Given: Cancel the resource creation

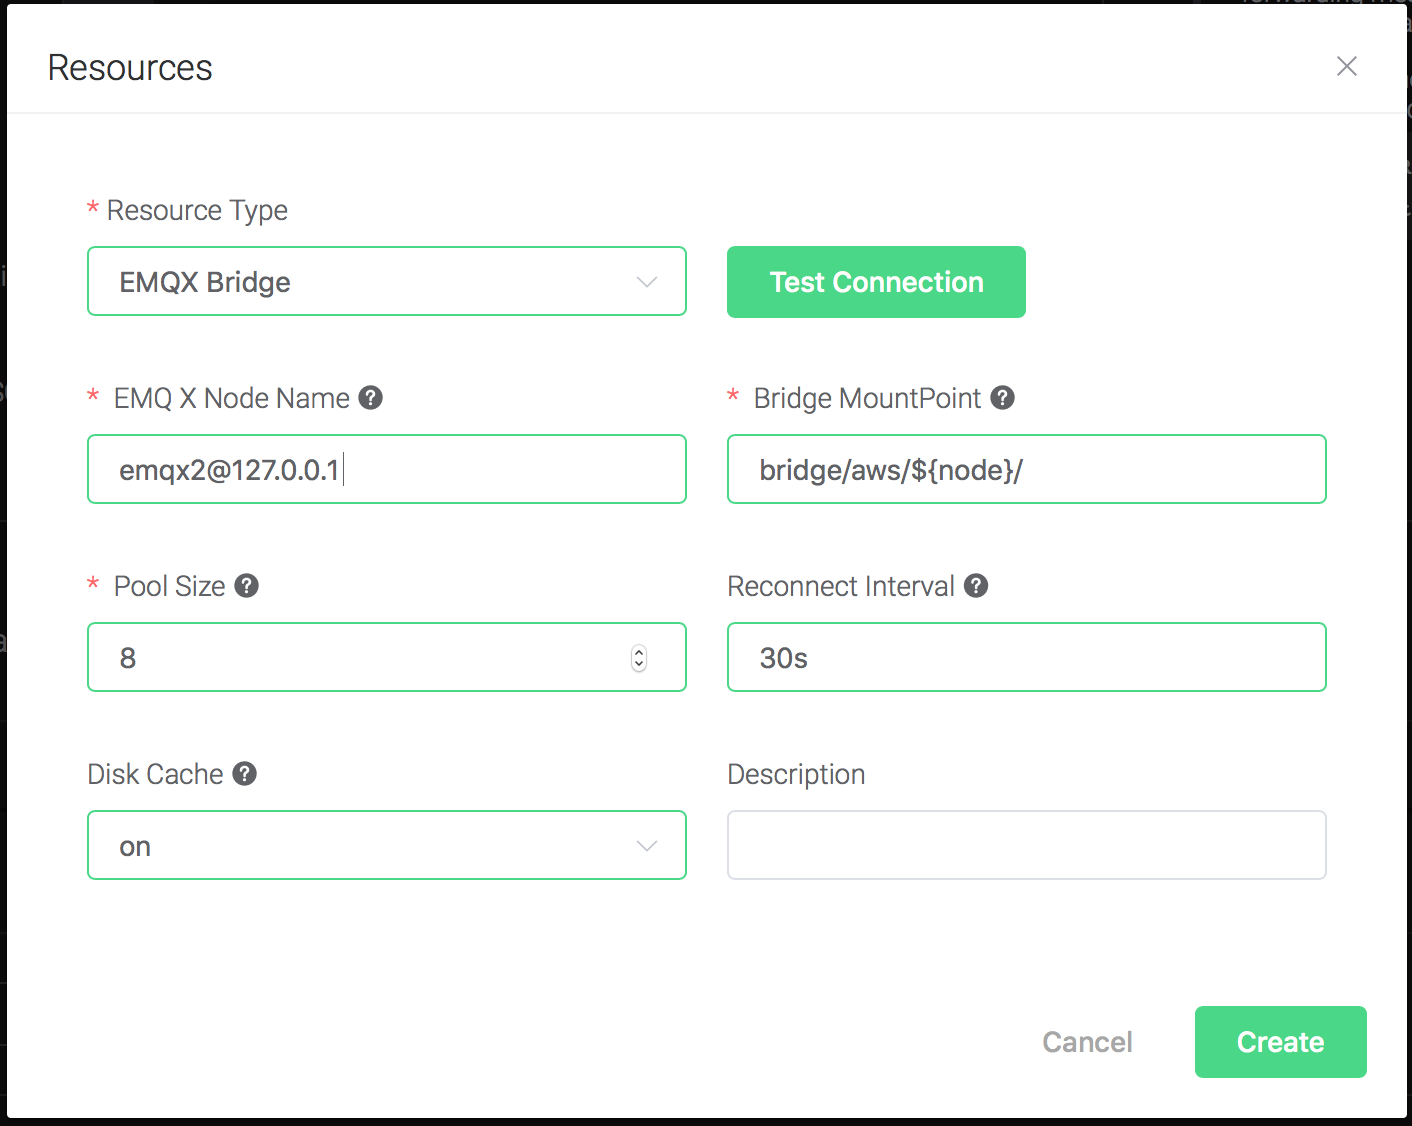Looking at the screenshot, I should (1087, 1042).
